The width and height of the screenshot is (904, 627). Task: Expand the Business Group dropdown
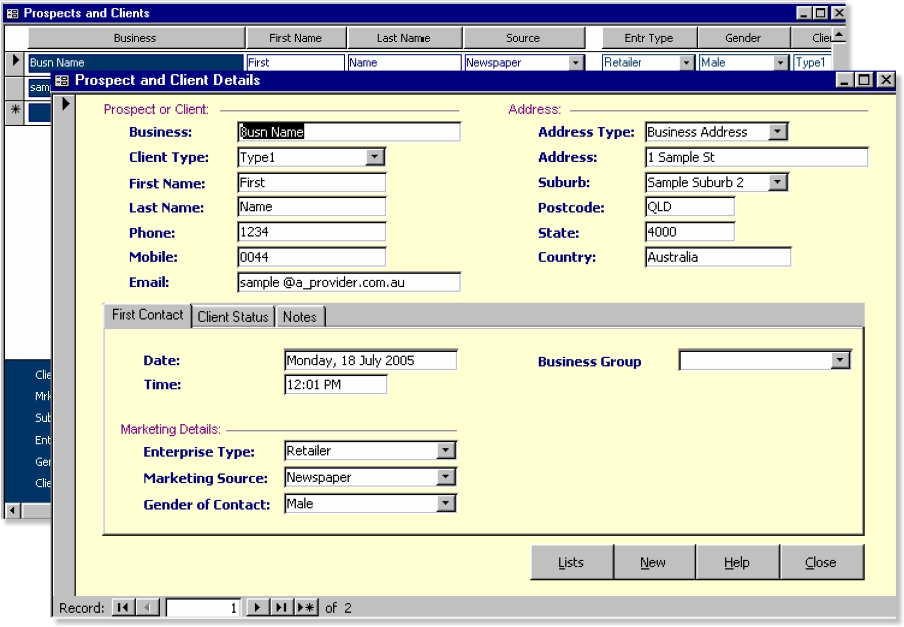pyautogui.click(x=840, y=361)
